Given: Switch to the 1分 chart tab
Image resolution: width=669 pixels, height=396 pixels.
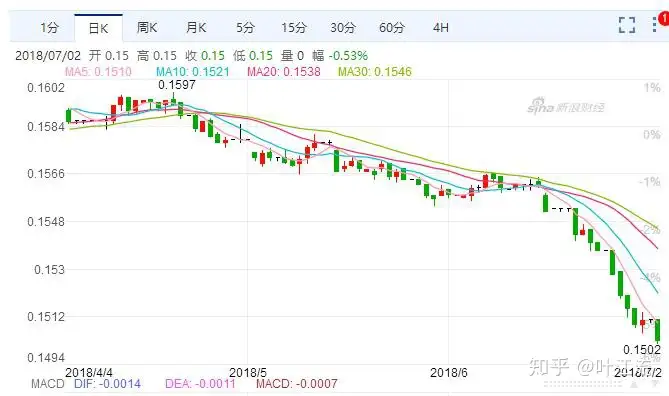Looking at the screenshot, I should [49, 28].
